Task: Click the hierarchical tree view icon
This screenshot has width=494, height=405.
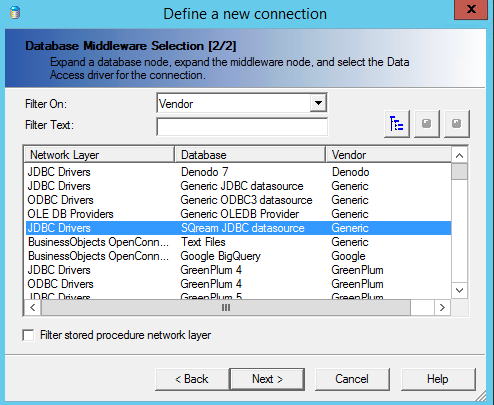Action: tap(397, 124)
